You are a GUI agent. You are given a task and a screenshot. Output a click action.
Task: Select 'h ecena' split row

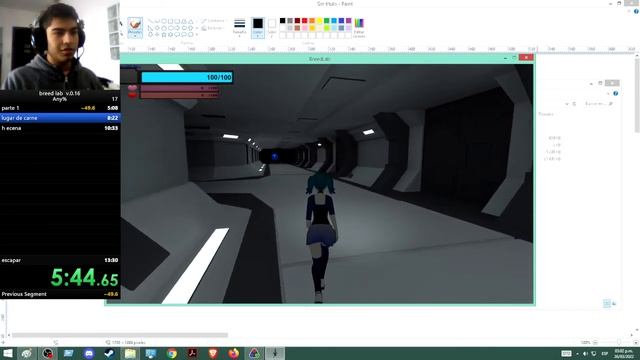[60, 128]
